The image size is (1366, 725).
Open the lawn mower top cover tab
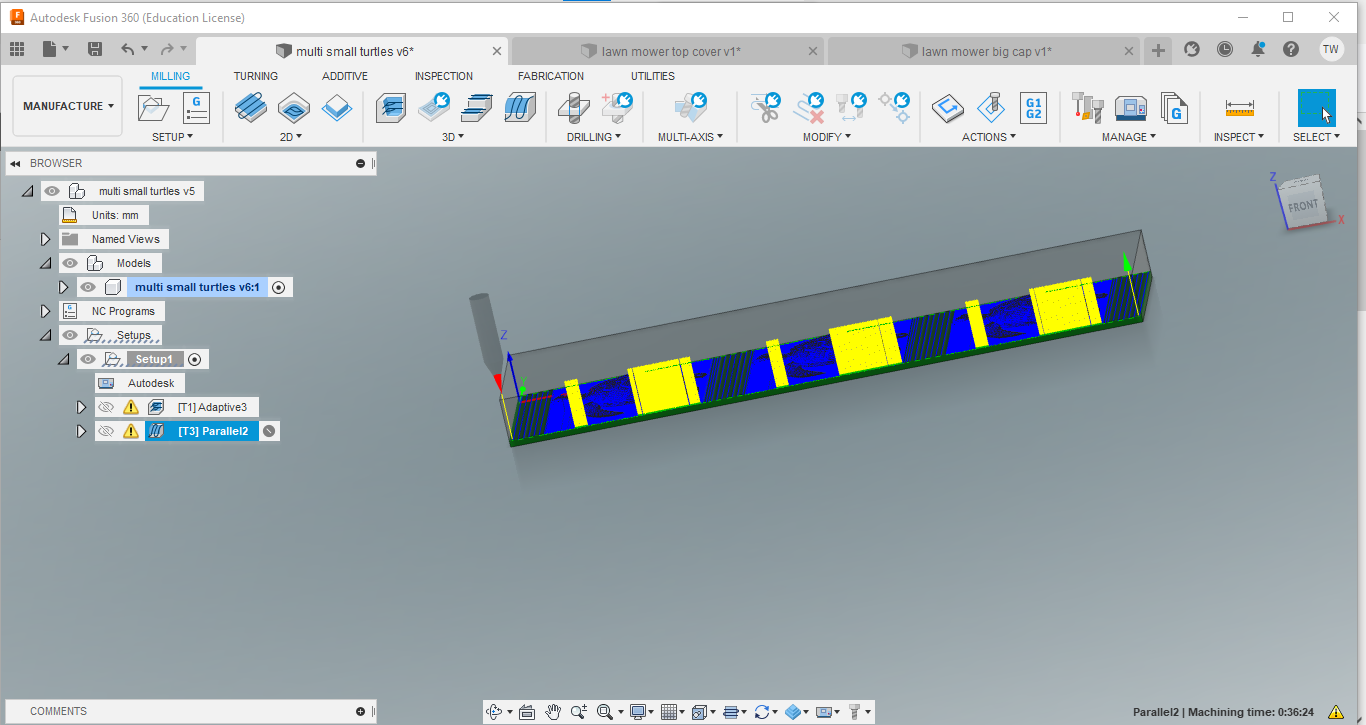[670, 51]
